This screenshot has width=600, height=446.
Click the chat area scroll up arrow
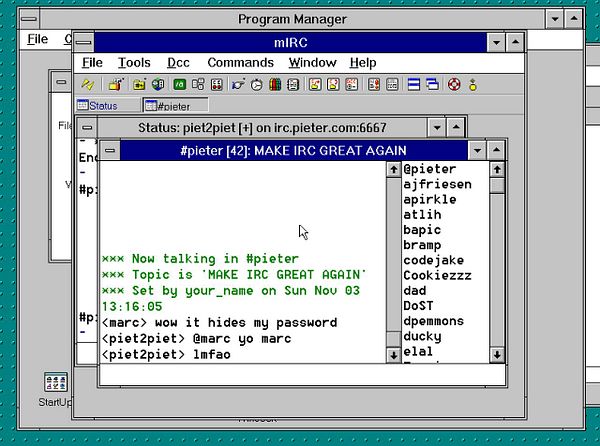[x=393, y=169]
